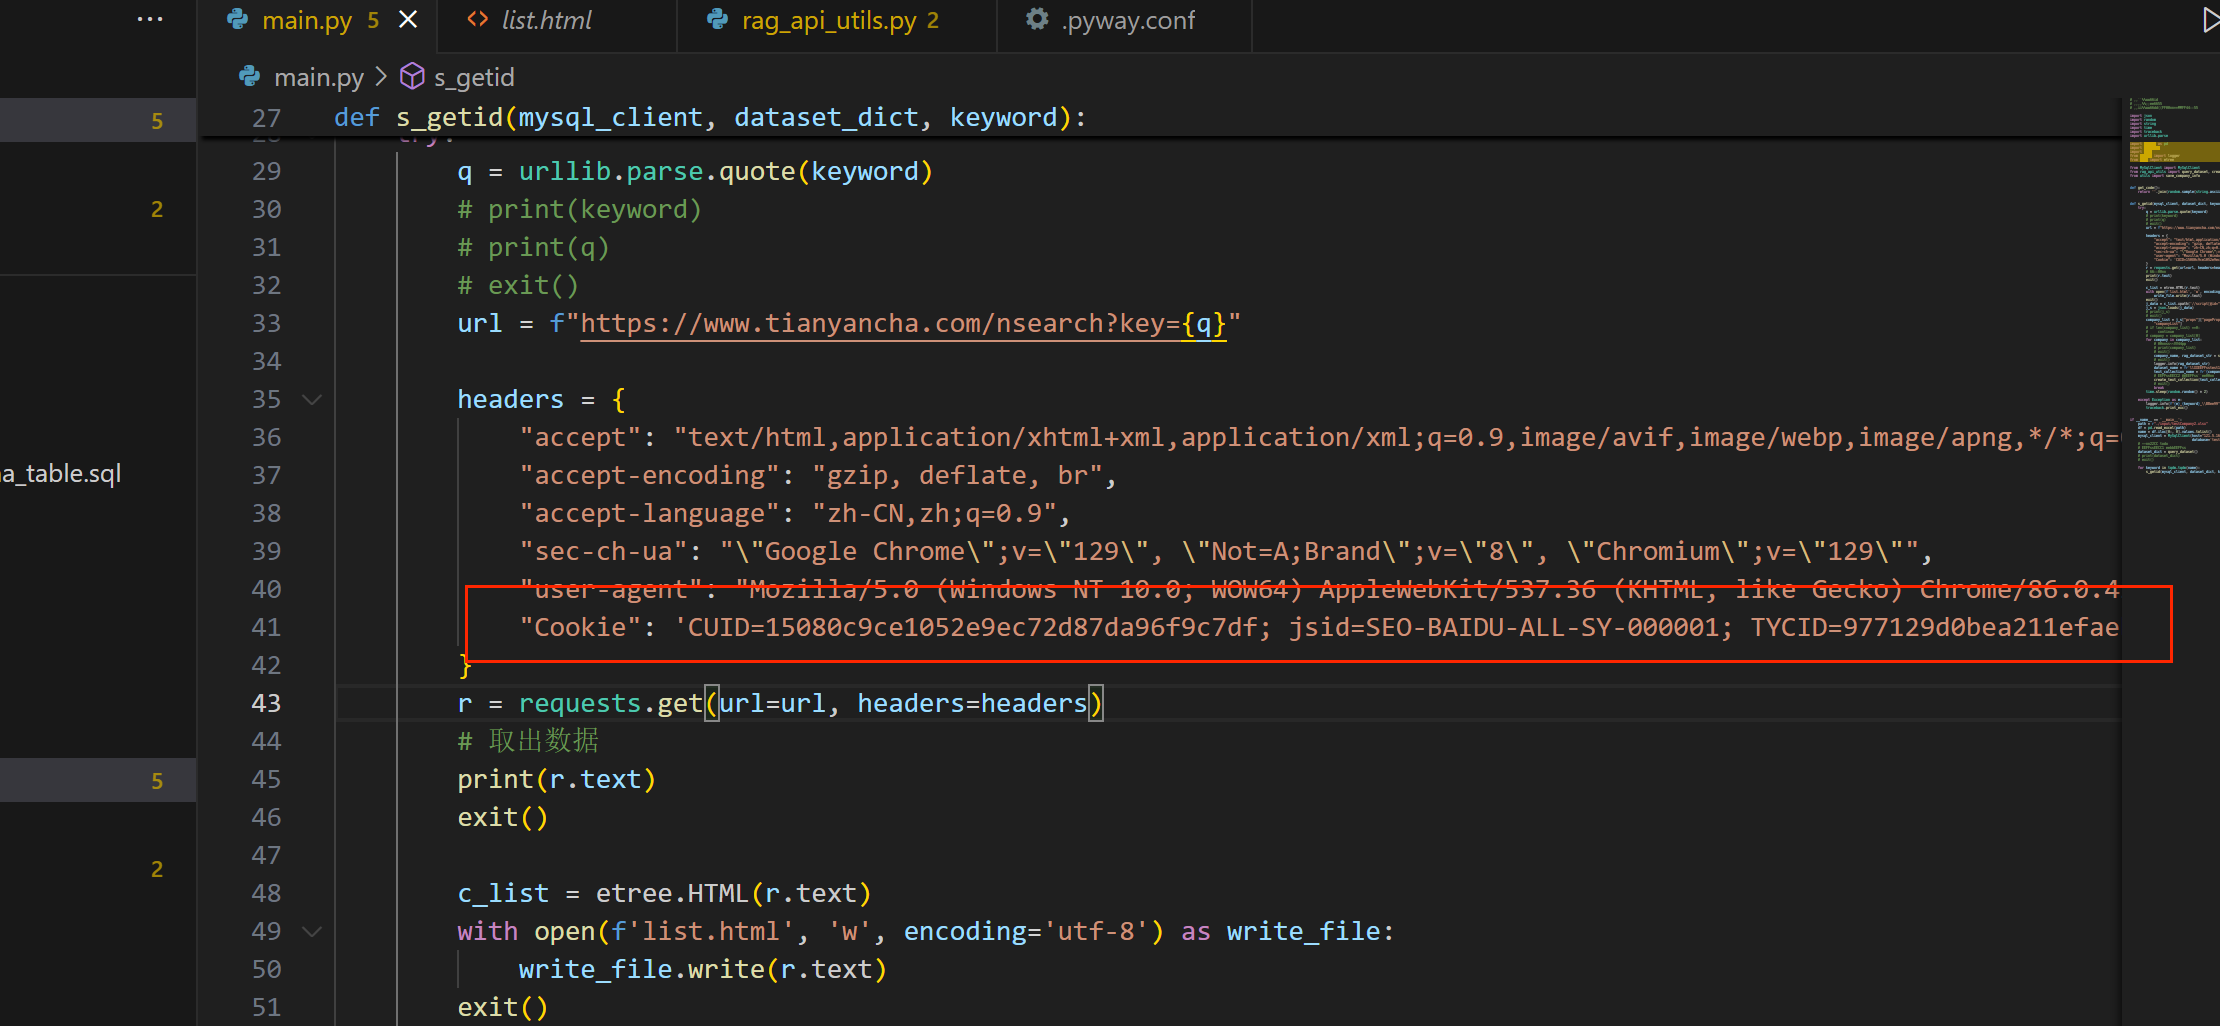Open the more actions ellipsis menu

(150, 20)
